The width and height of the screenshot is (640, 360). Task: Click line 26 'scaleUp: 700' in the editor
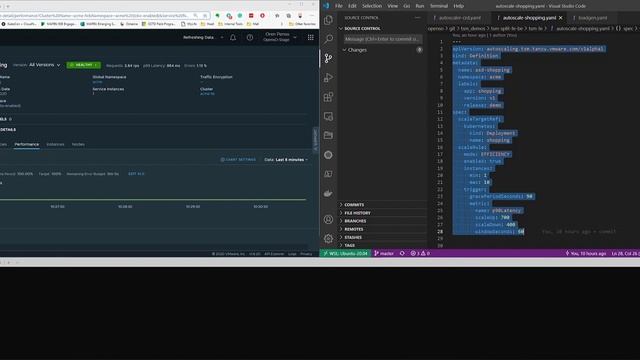point(492,218)
